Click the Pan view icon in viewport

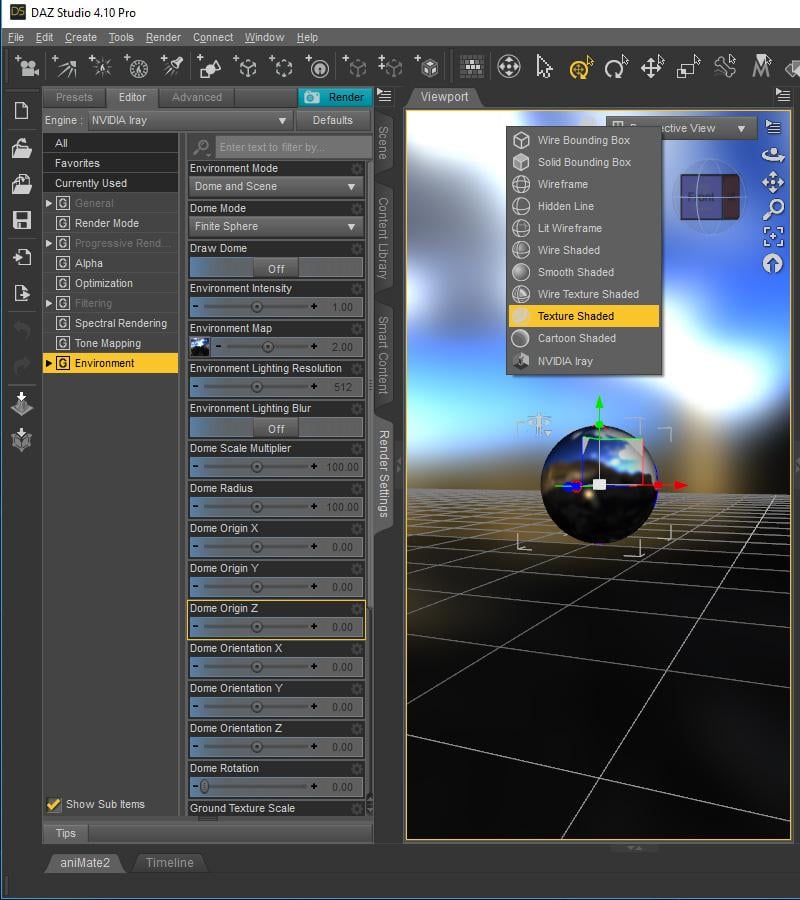pyautogui.click(x=773, y=183)
